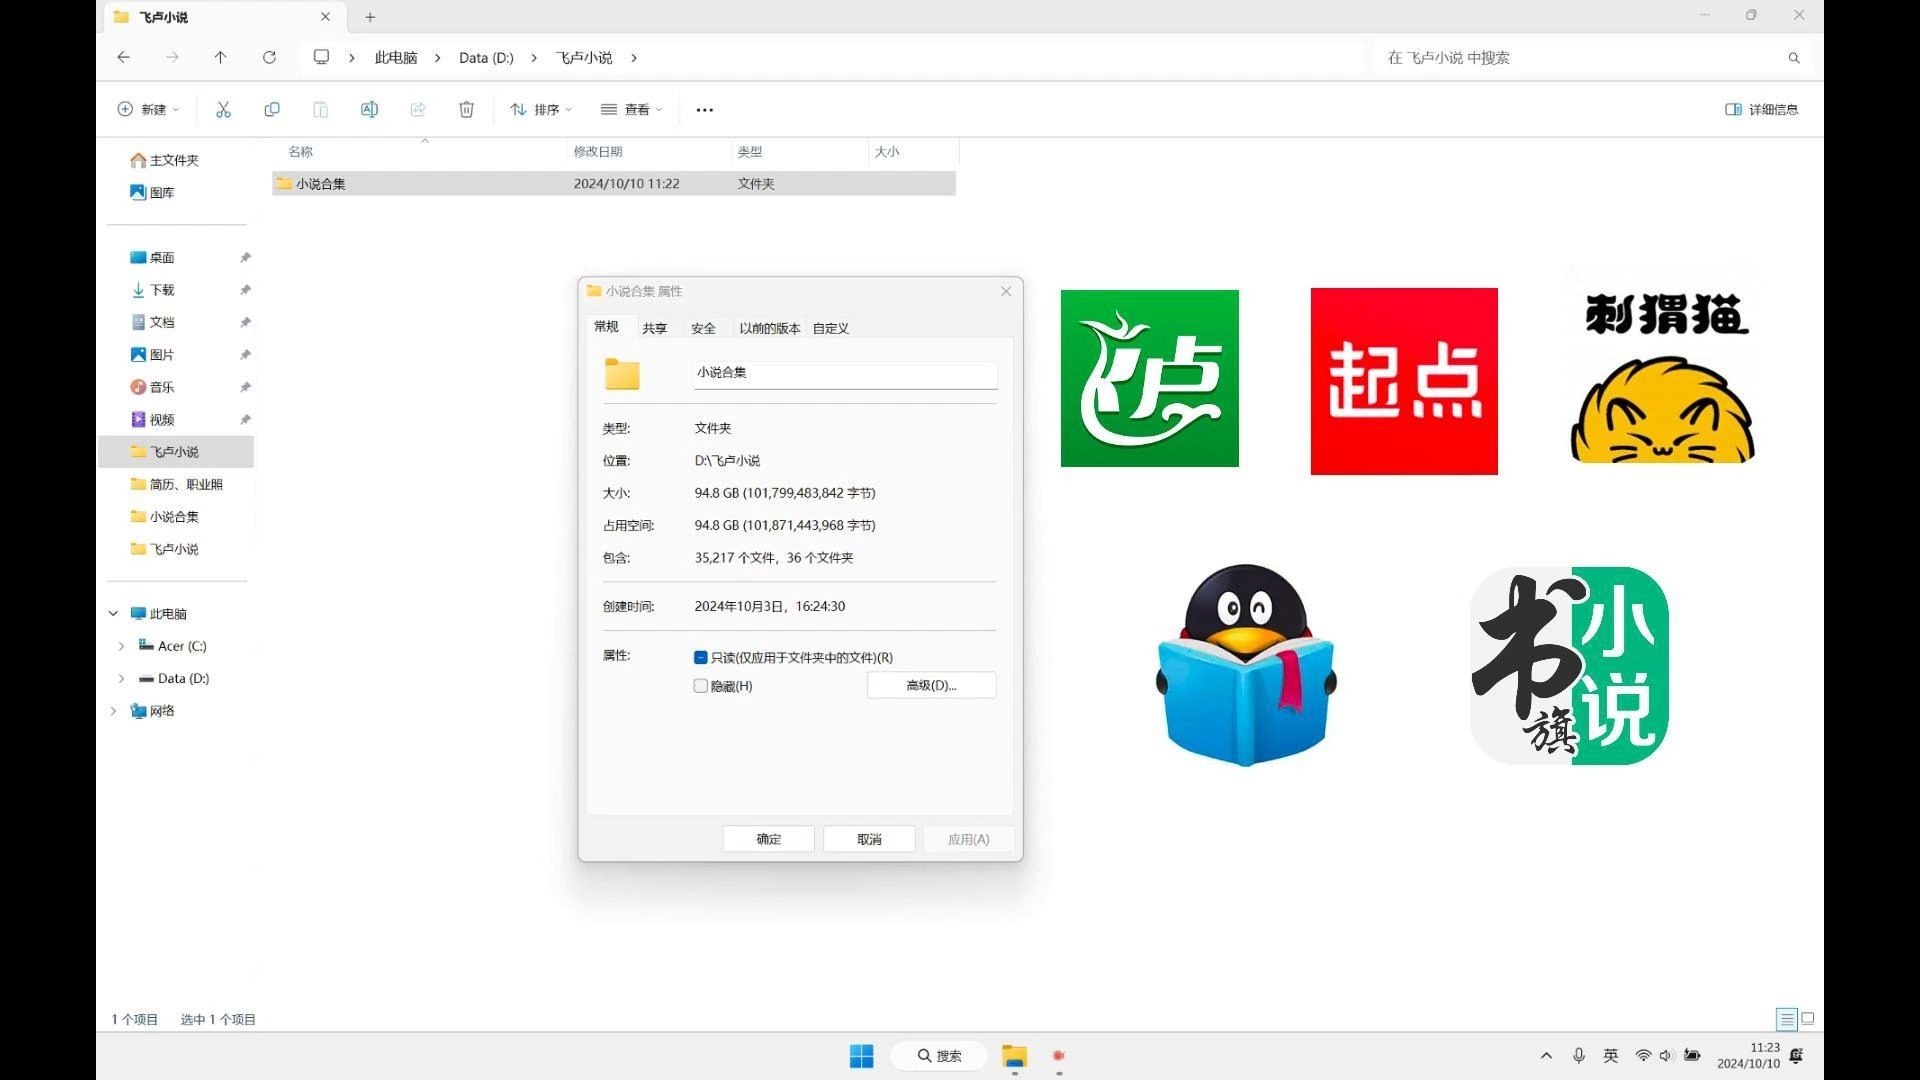Switch to the 安全 tab
Image resolution: width=1920 pixels, height=1080 pixels.
(703, 328)
